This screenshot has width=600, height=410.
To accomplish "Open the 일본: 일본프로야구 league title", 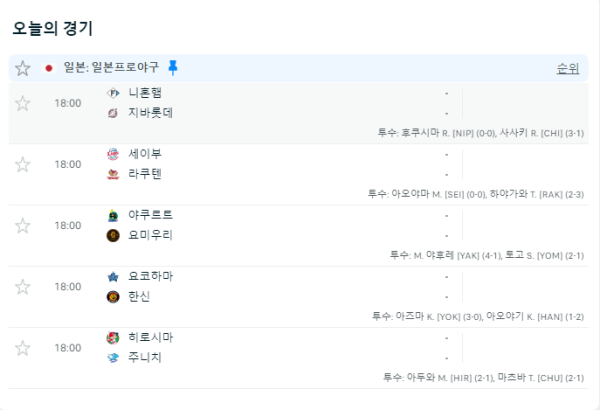I will pyautogui.click(x=111, y=67).
